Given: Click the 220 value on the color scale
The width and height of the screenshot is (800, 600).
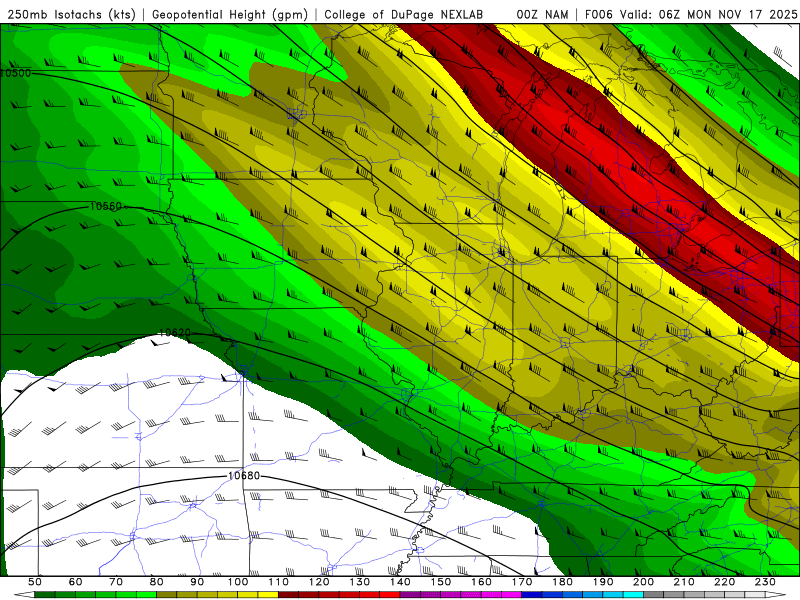Looking at the screenshot, I should tap(724, 582).
